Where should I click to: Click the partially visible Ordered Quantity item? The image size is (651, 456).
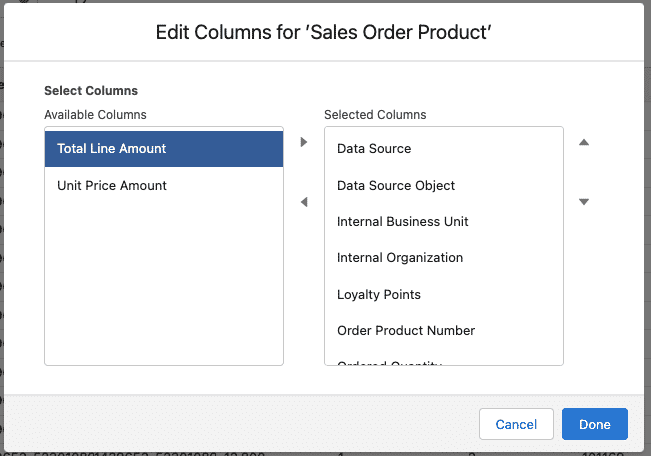click(389, 361)
